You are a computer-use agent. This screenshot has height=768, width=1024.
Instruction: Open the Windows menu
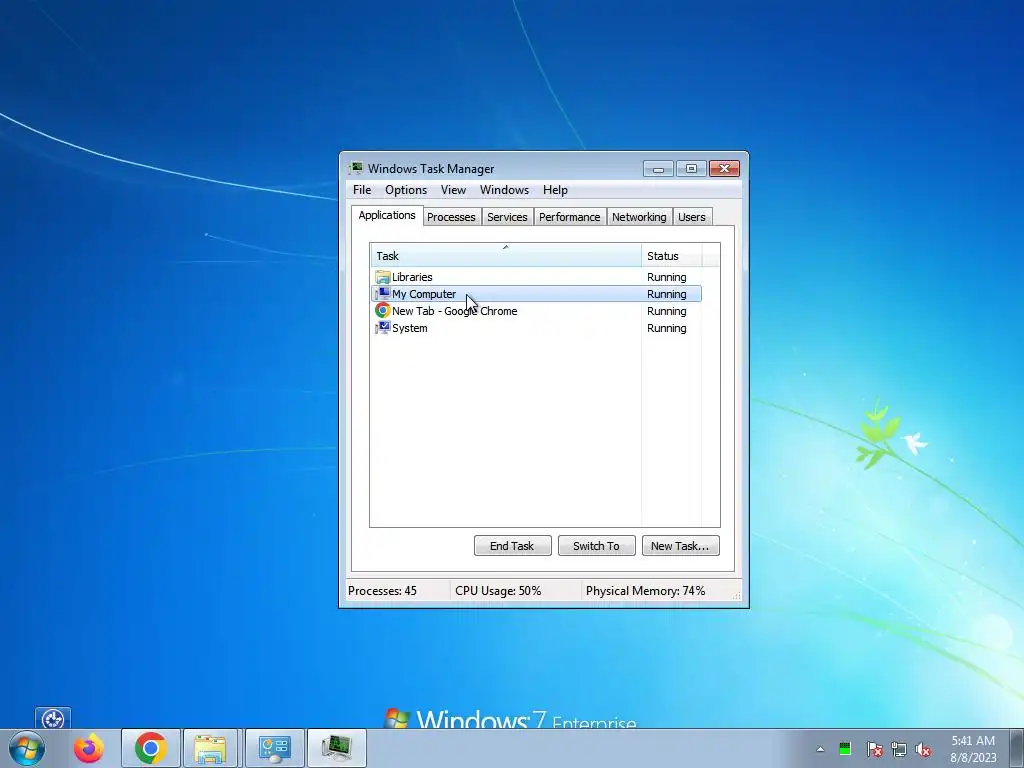tap(504, 190)
